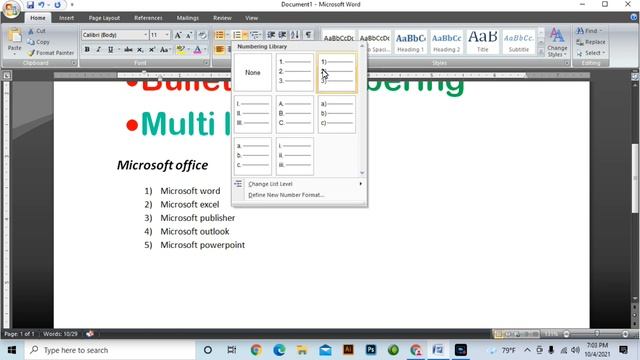Apply the red font color
Image resolution: width=640 pixels, height=360 pixels.
(198, 49)
